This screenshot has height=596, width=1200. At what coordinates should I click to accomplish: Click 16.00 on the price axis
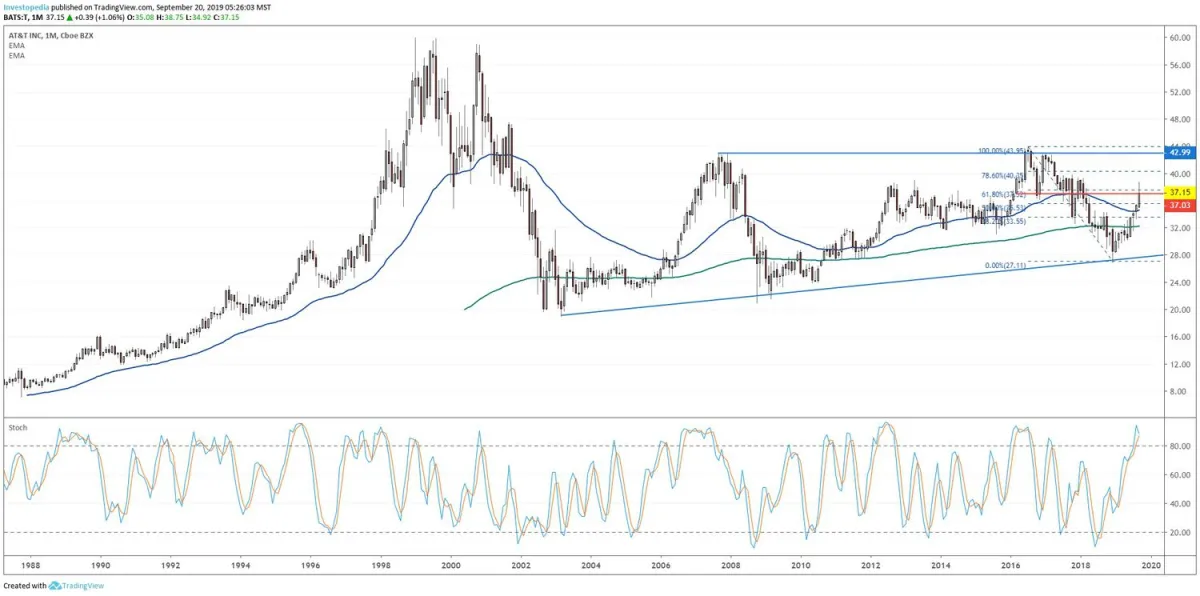coord(1178,337)
